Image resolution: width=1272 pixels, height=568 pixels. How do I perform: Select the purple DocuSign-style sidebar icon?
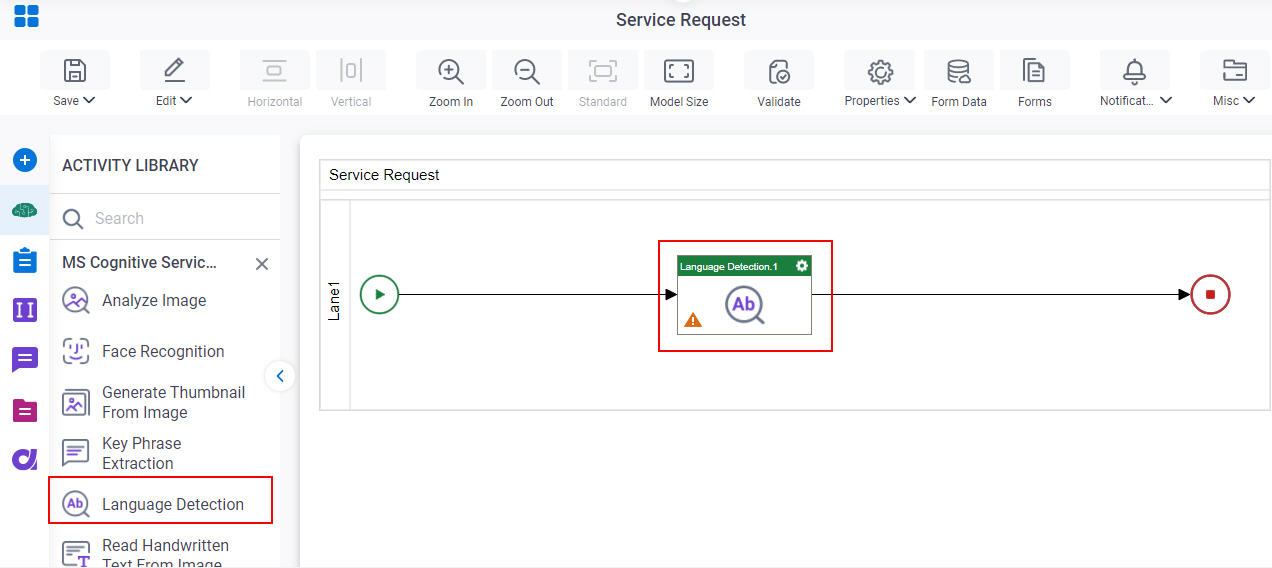25,460
